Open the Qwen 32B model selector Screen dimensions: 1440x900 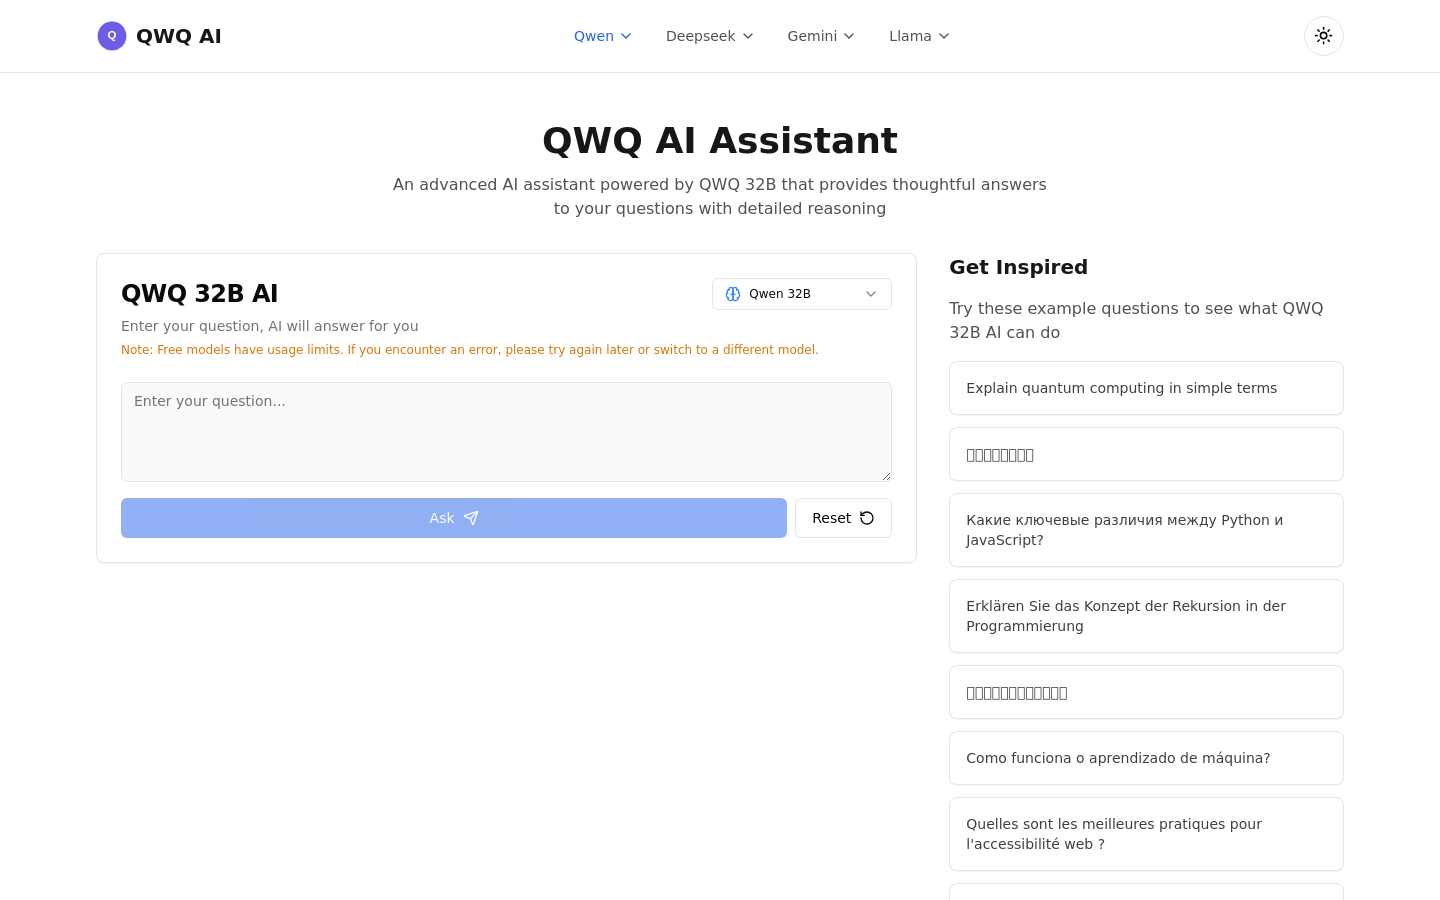pyautogui.click(x=802, y=294)
